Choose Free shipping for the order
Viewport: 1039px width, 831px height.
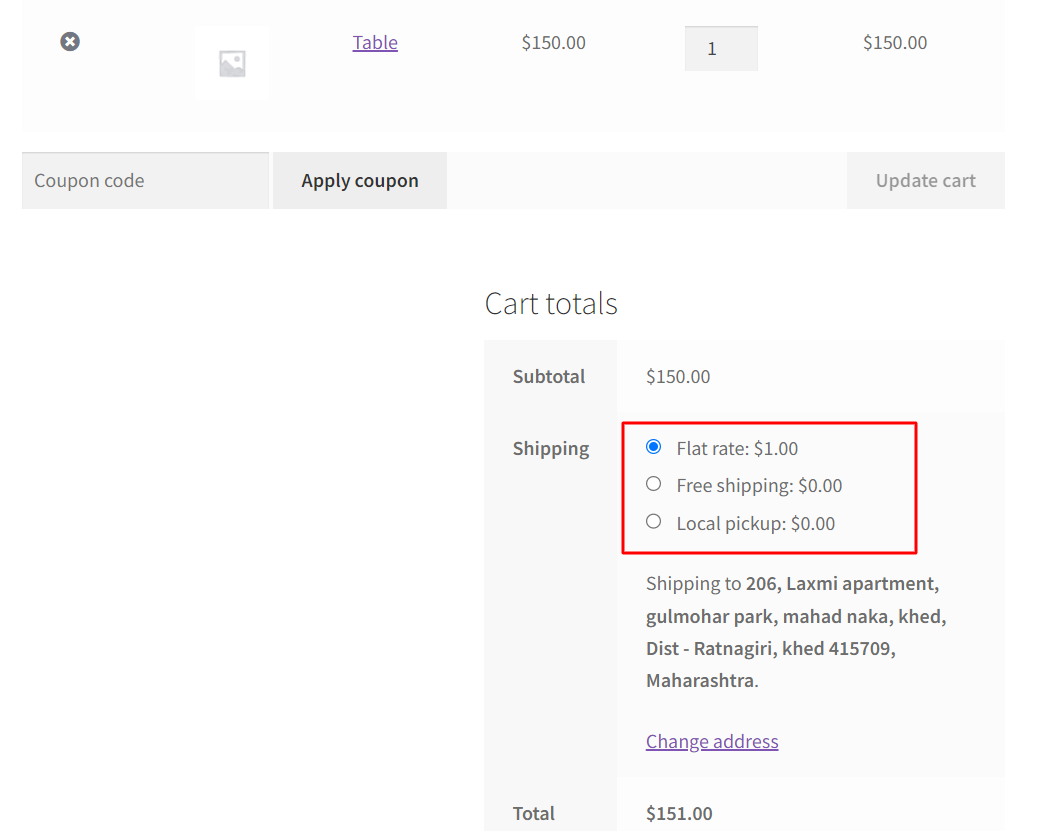pos(653,484)
